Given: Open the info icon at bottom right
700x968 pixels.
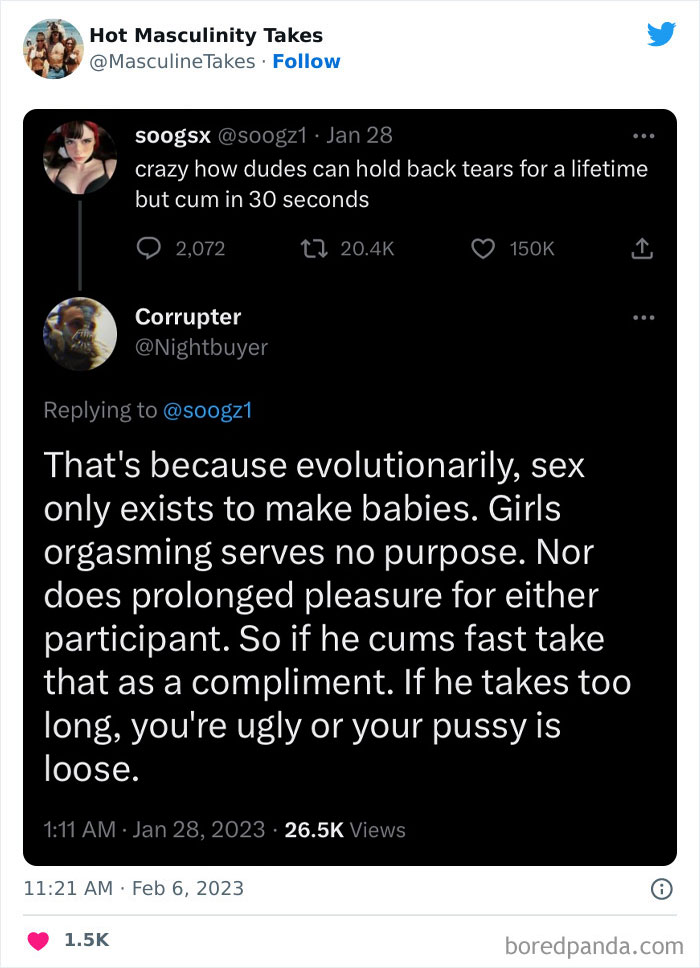Looking at the screenshot, I should pyautogui.click(x=662, y=888).
